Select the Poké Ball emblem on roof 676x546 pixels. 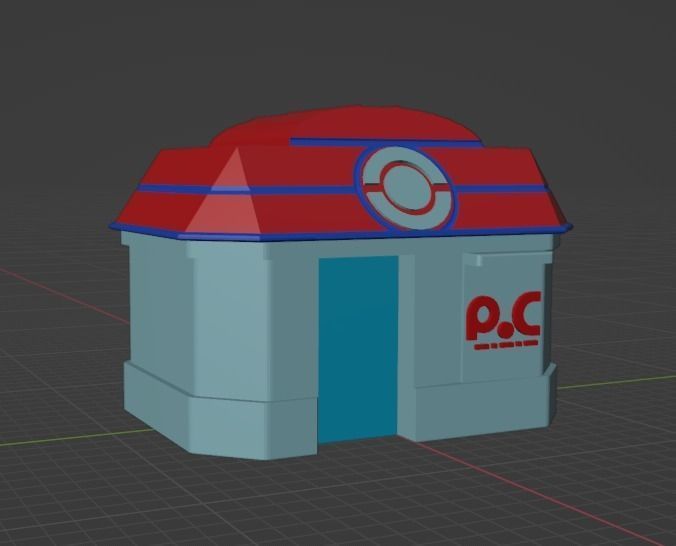405,188
